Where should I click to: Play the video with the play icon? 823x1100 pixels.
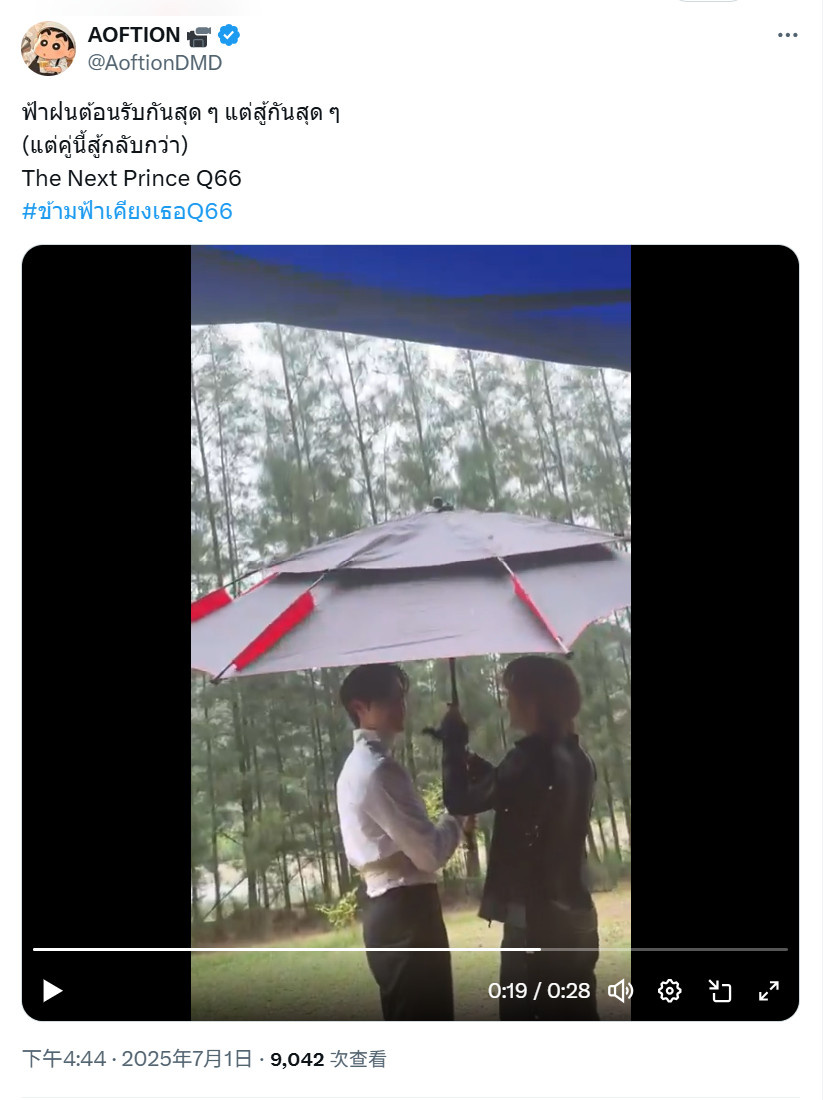[53, 991]
